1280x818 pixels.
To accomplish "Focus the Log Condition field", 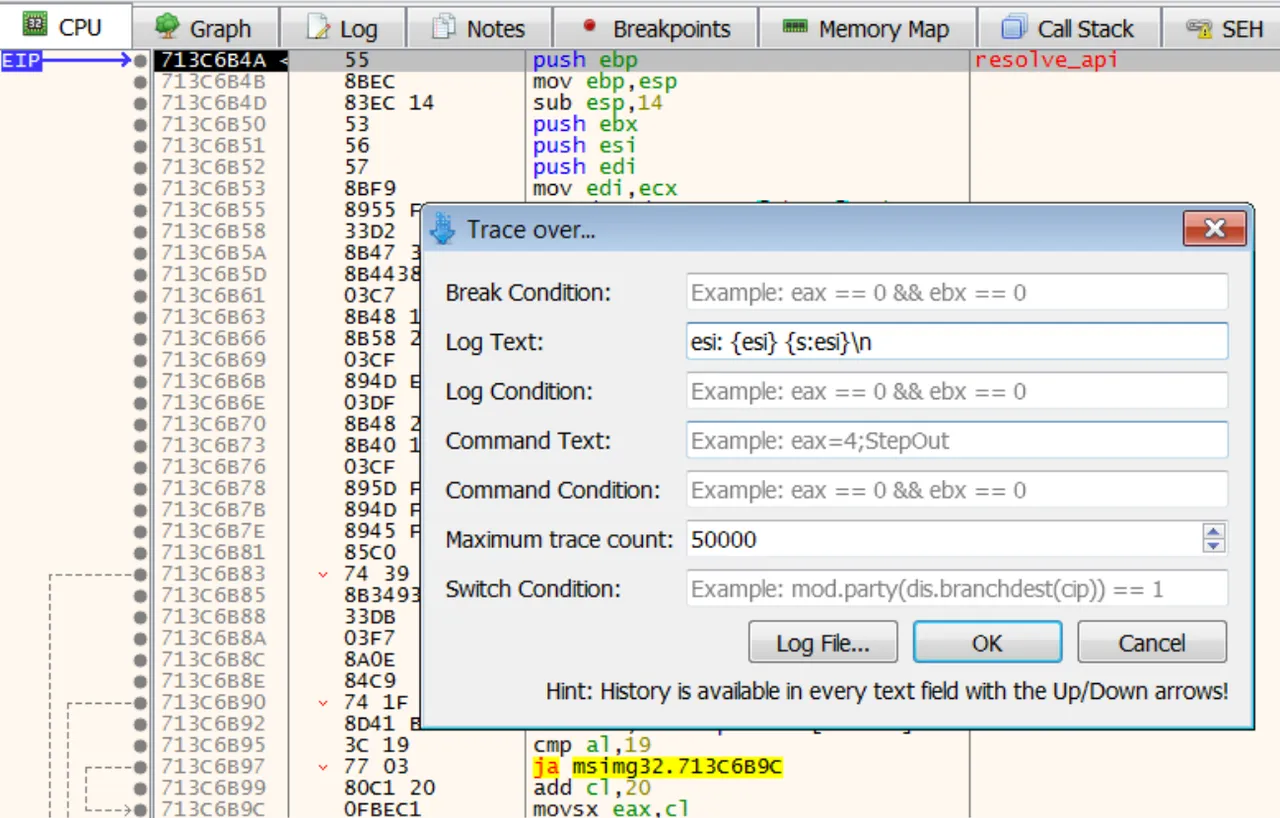I will pyautogui.click(x=957, y=391).
